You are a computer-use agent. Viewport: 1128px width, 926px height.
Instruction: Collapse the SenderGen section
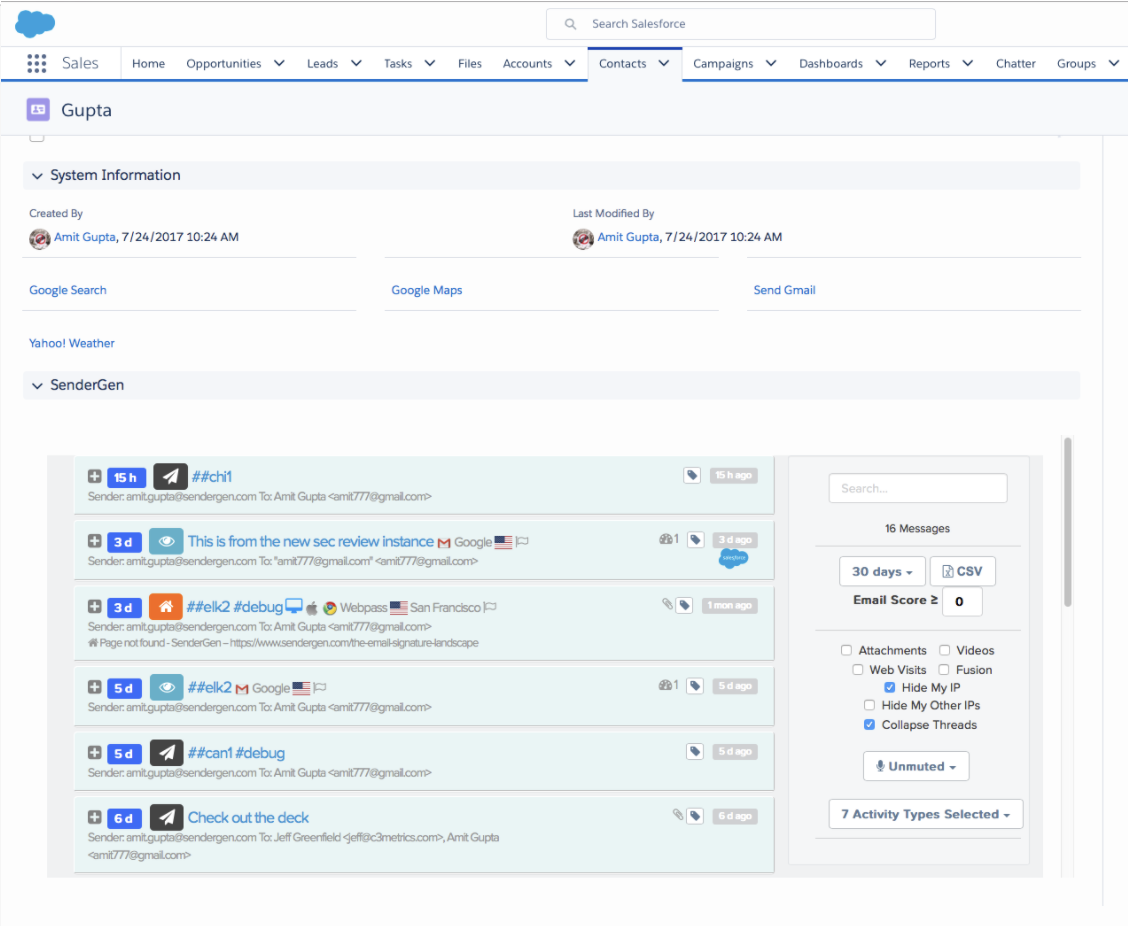click(x=37, y=386)
